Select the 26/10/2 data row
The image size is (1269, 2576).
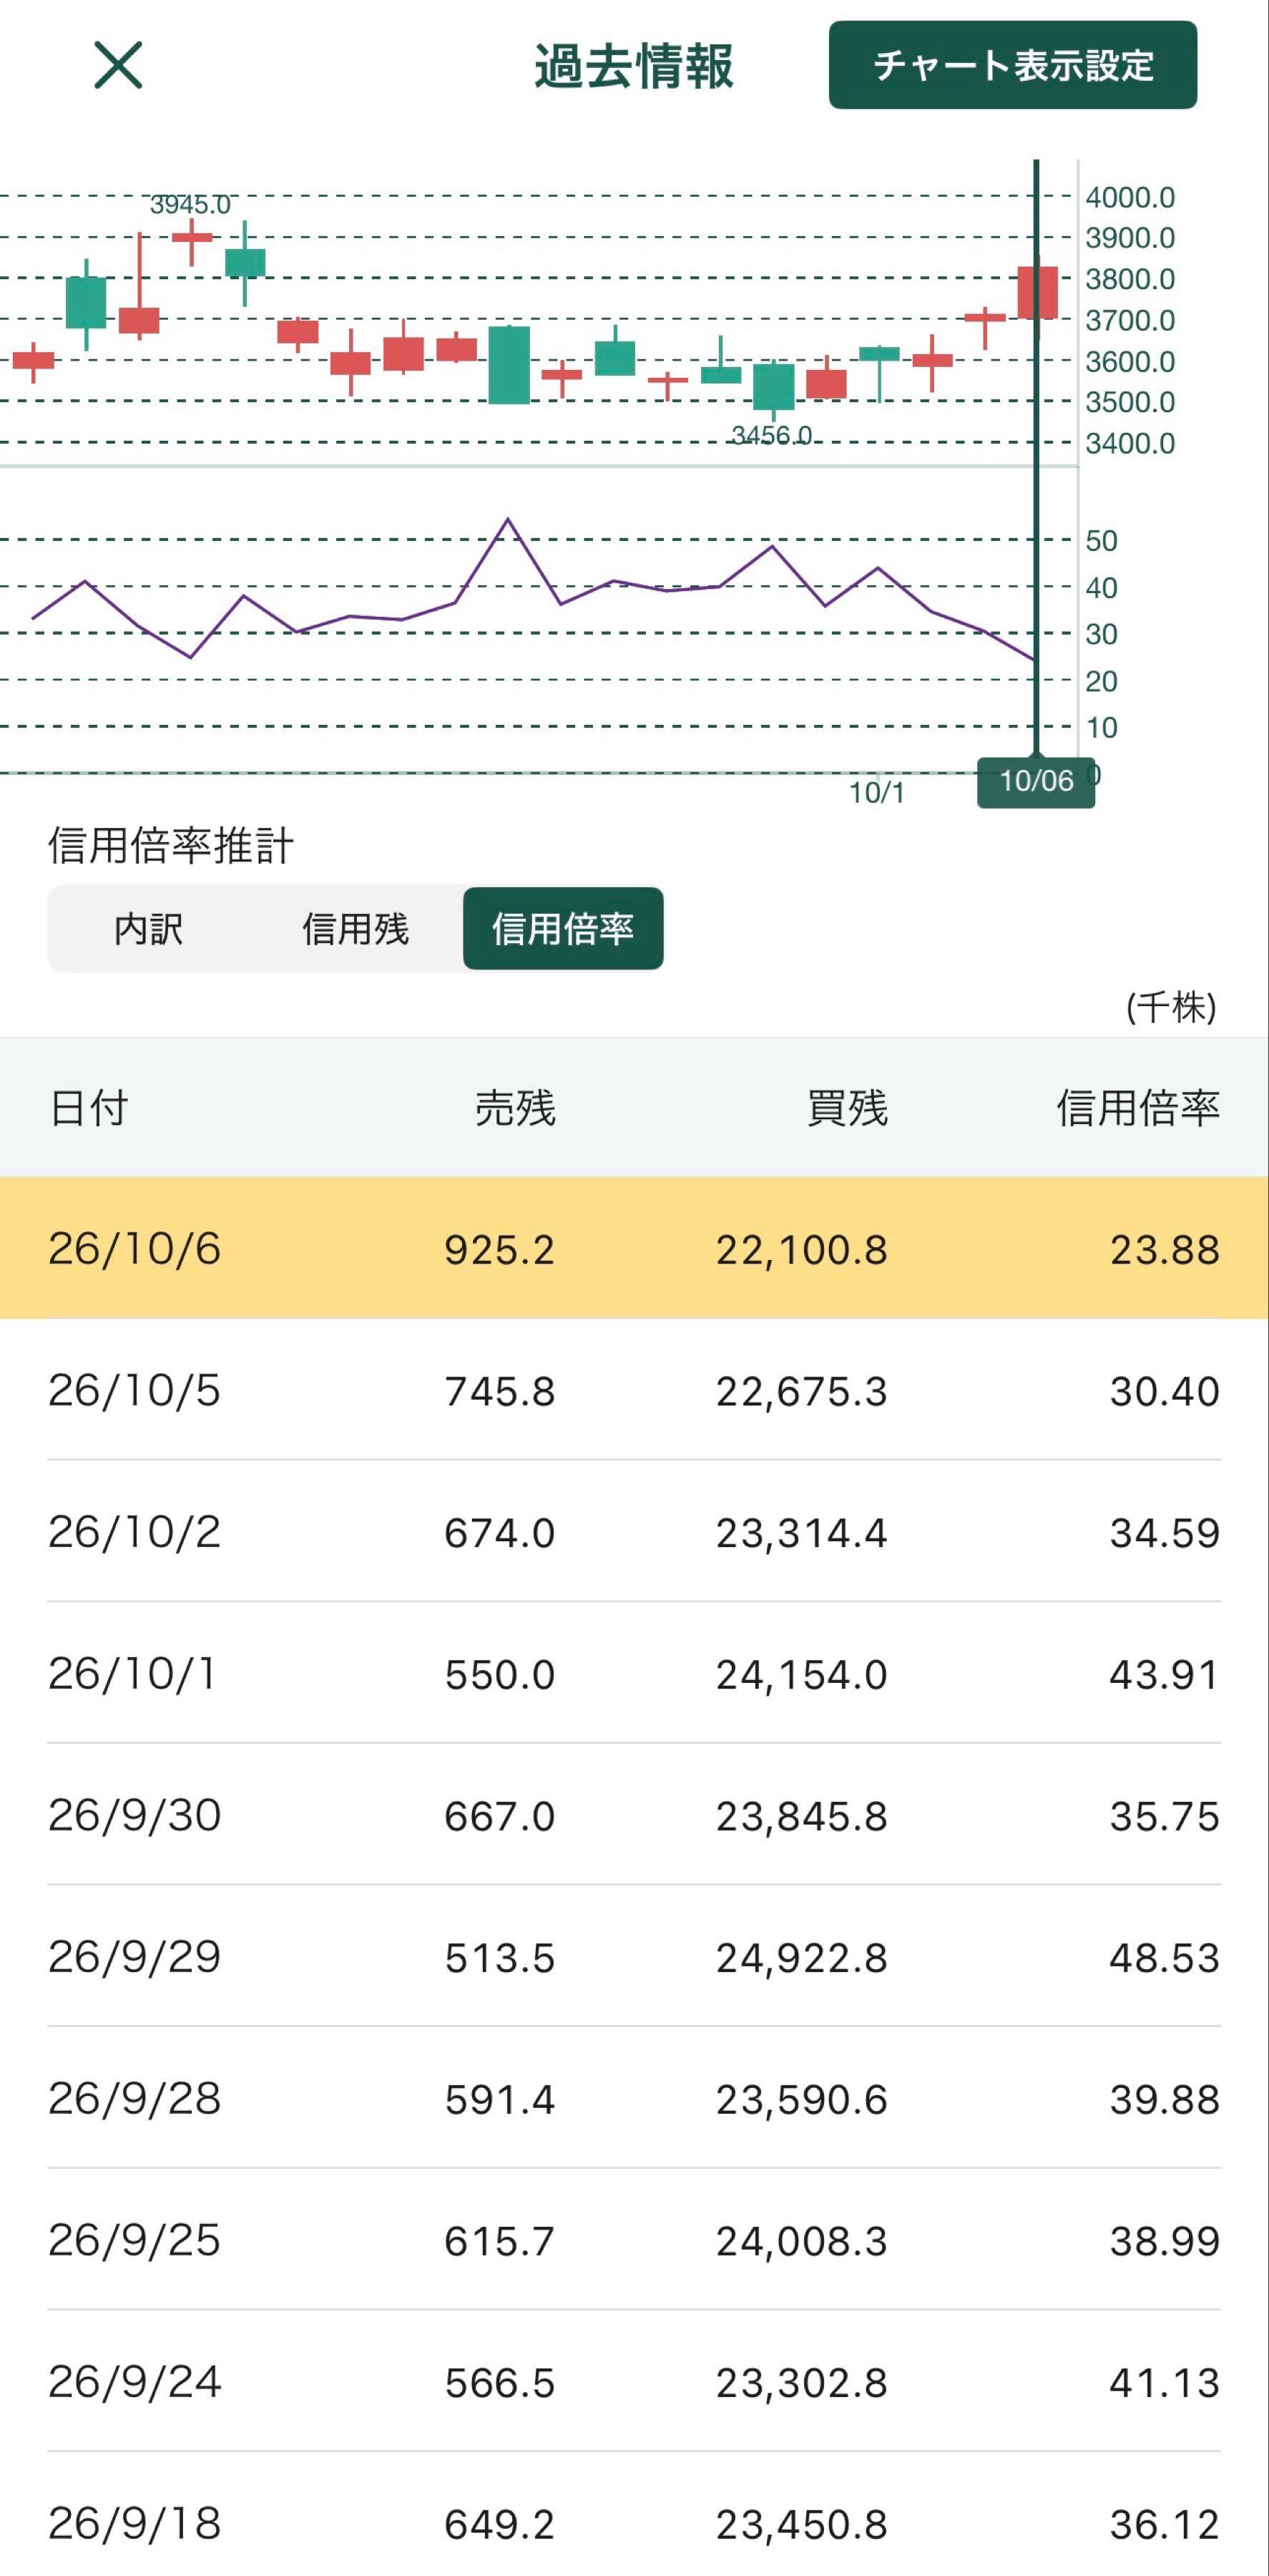pos(634,1532)
